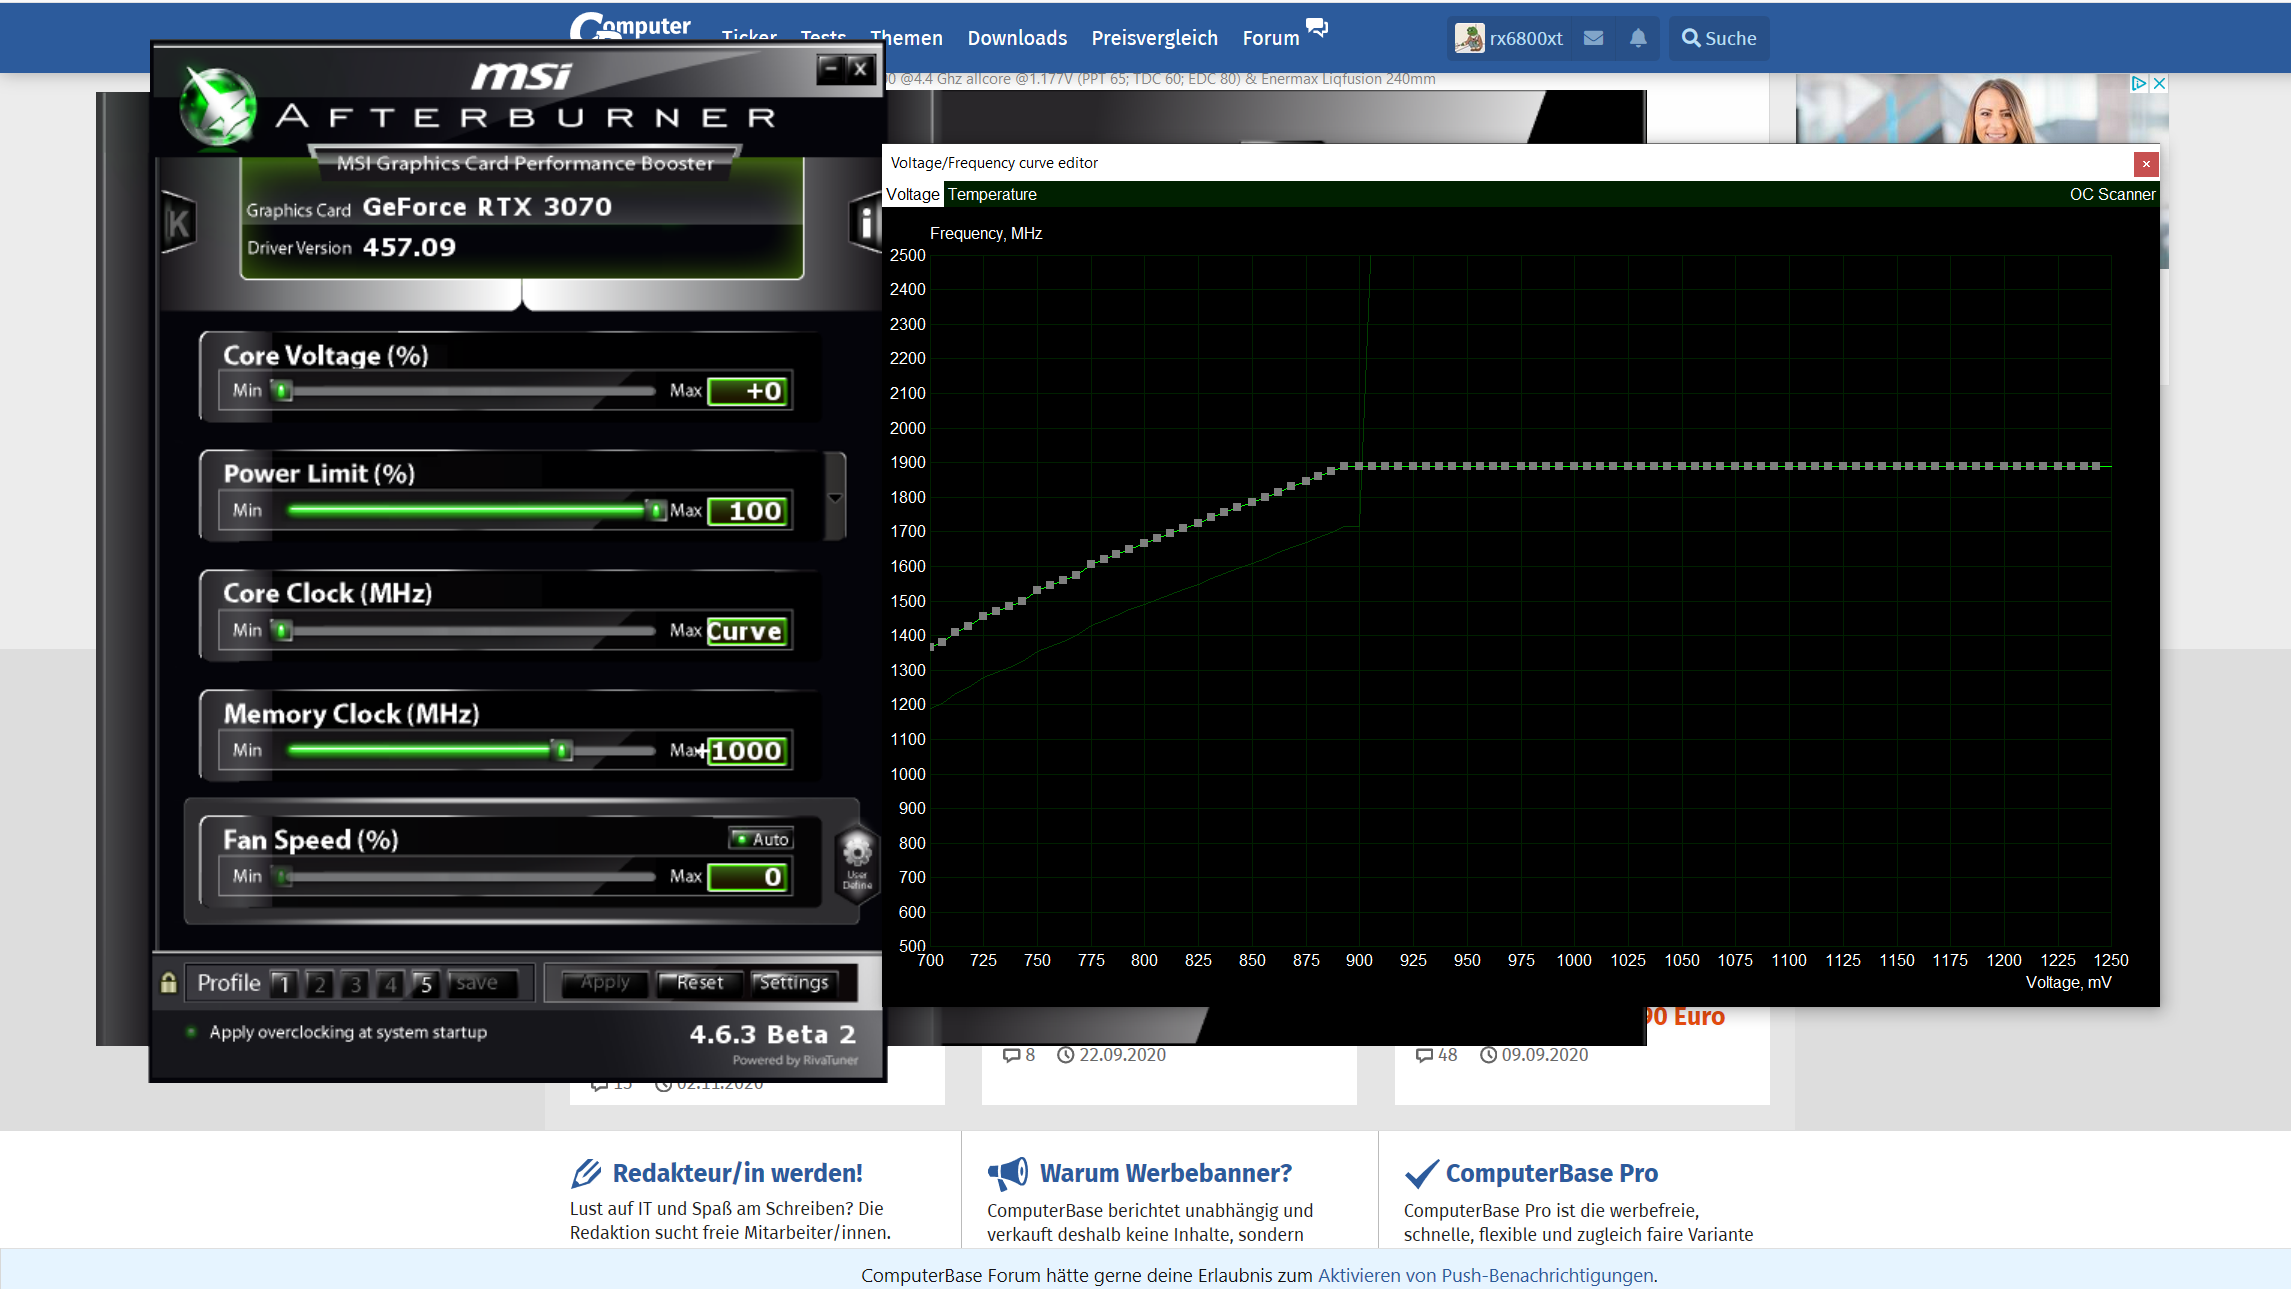Select Profile 1

[284, 984]
